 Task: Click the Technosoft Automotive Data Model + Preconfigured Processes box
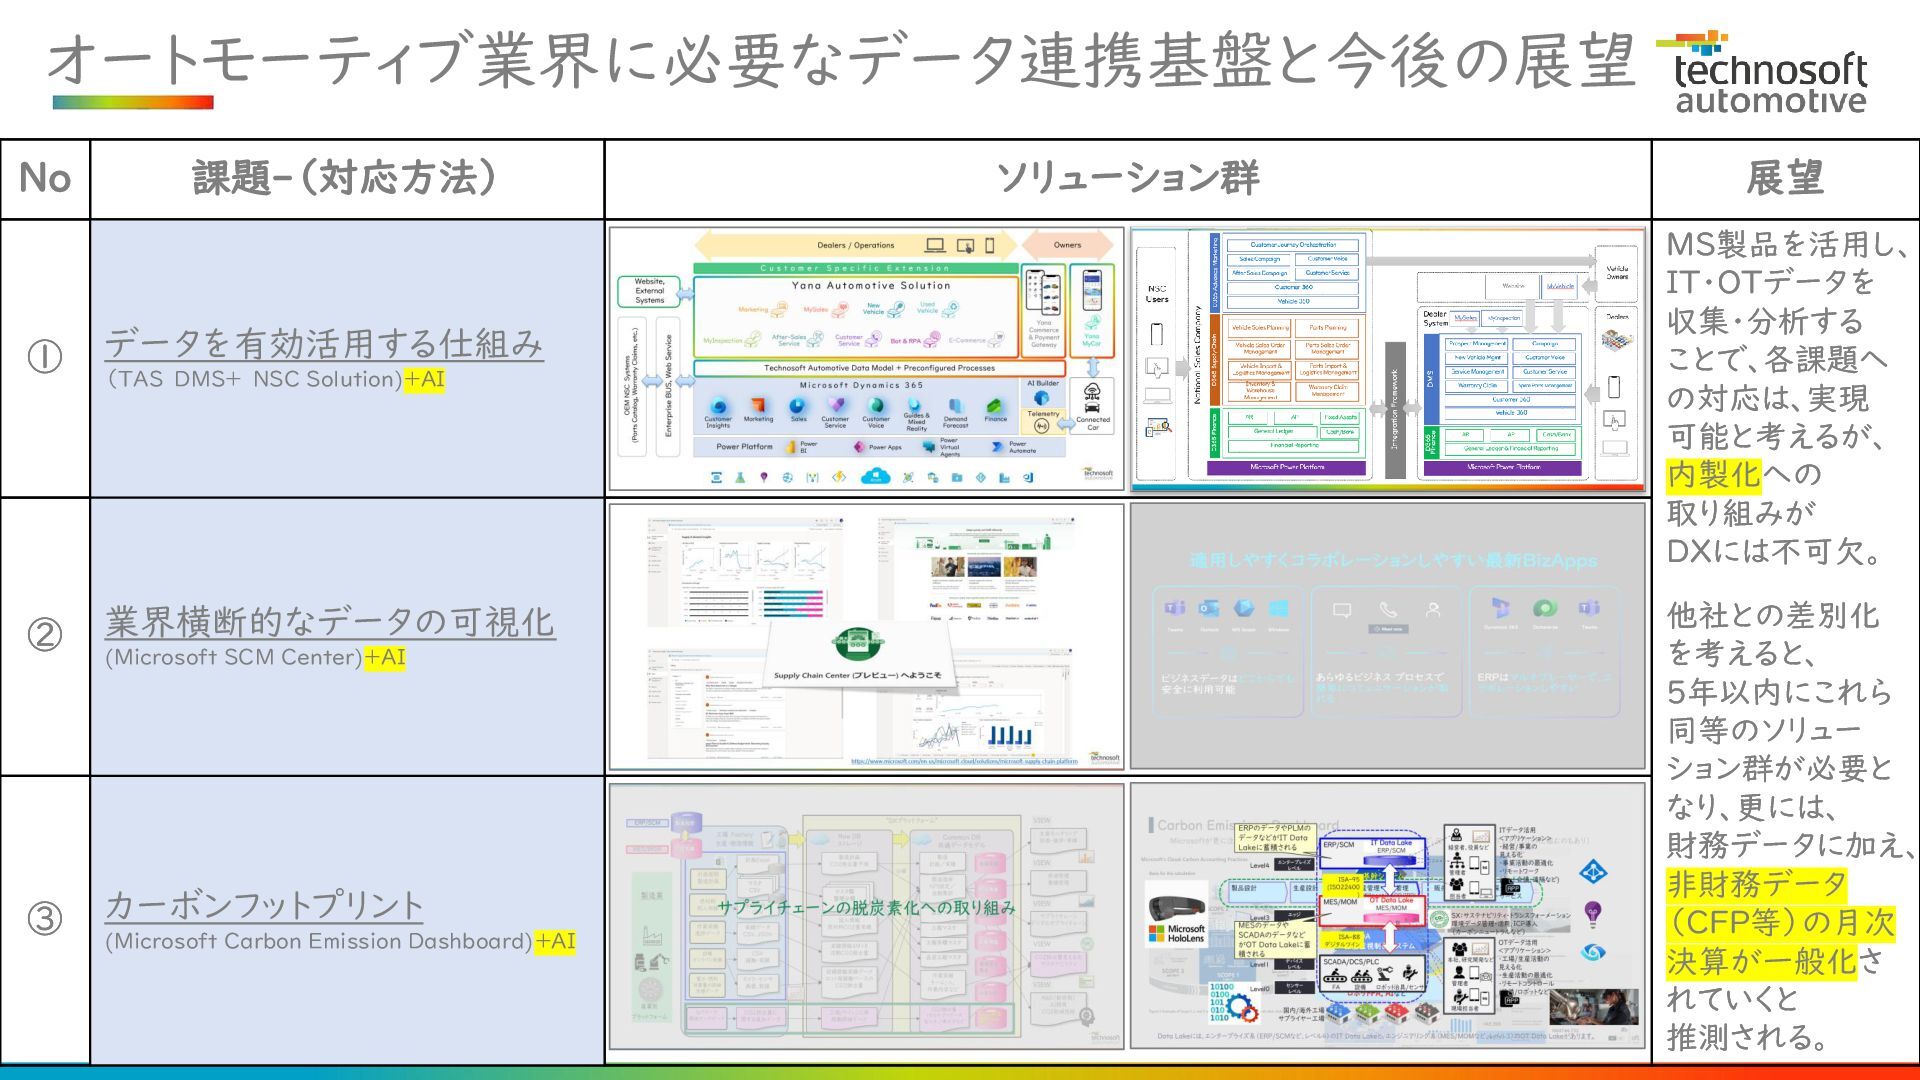pos(880,368)
